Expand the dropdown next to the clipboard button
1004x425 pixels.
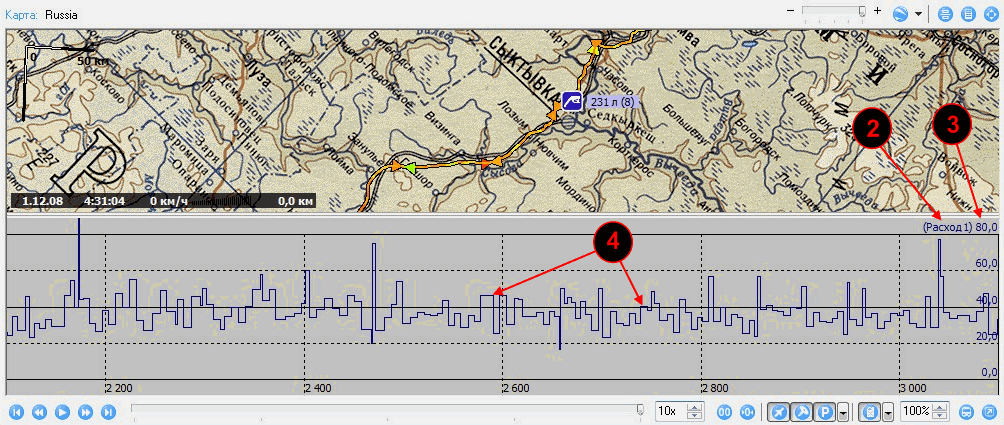click(888, 411)
